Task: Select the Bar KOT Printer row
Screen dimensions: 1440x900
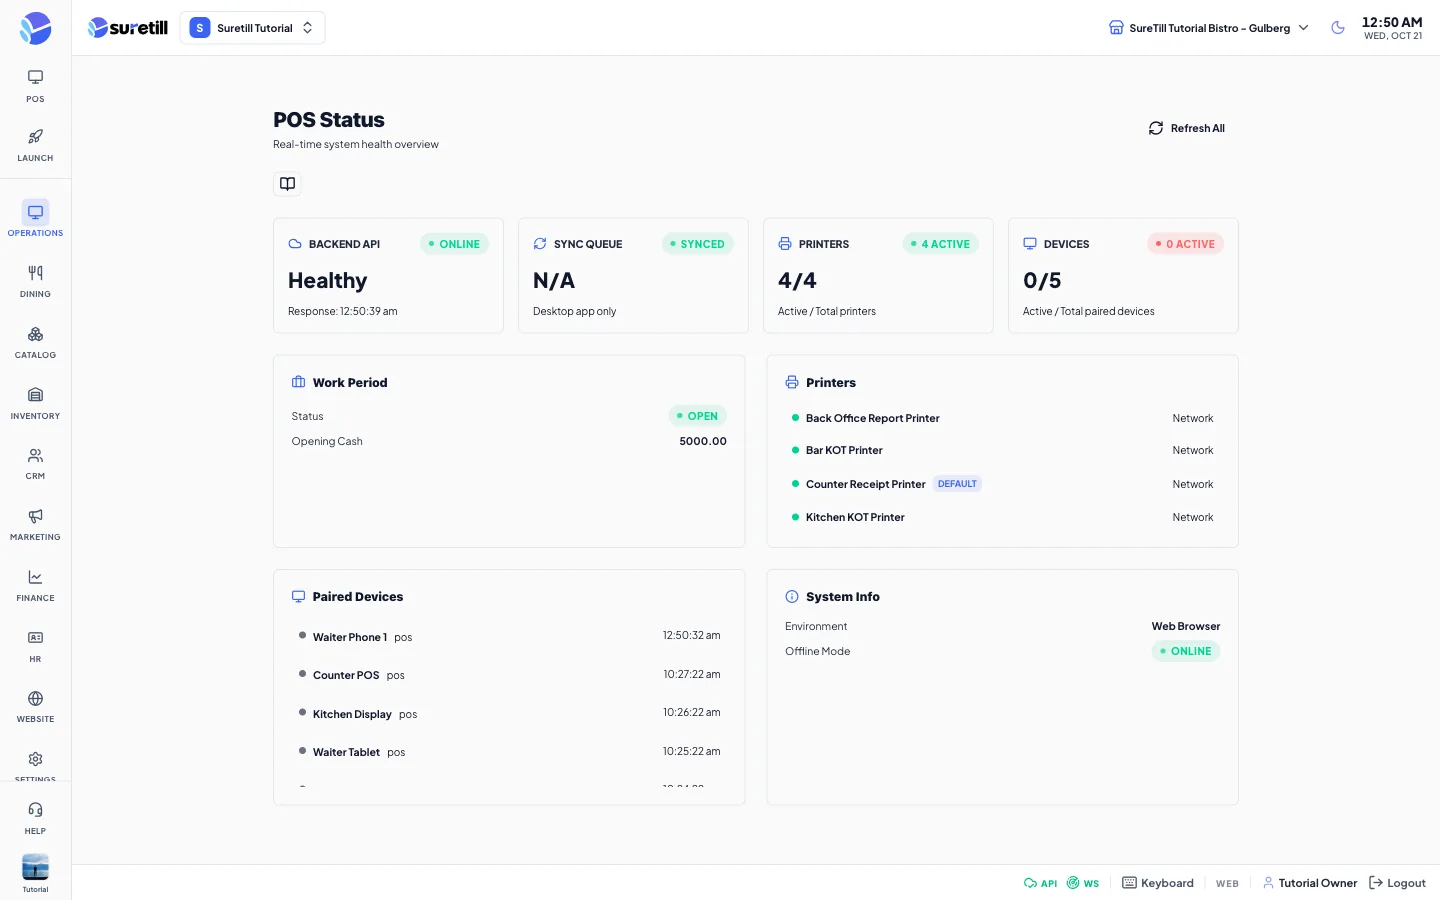Action: 1002,450
